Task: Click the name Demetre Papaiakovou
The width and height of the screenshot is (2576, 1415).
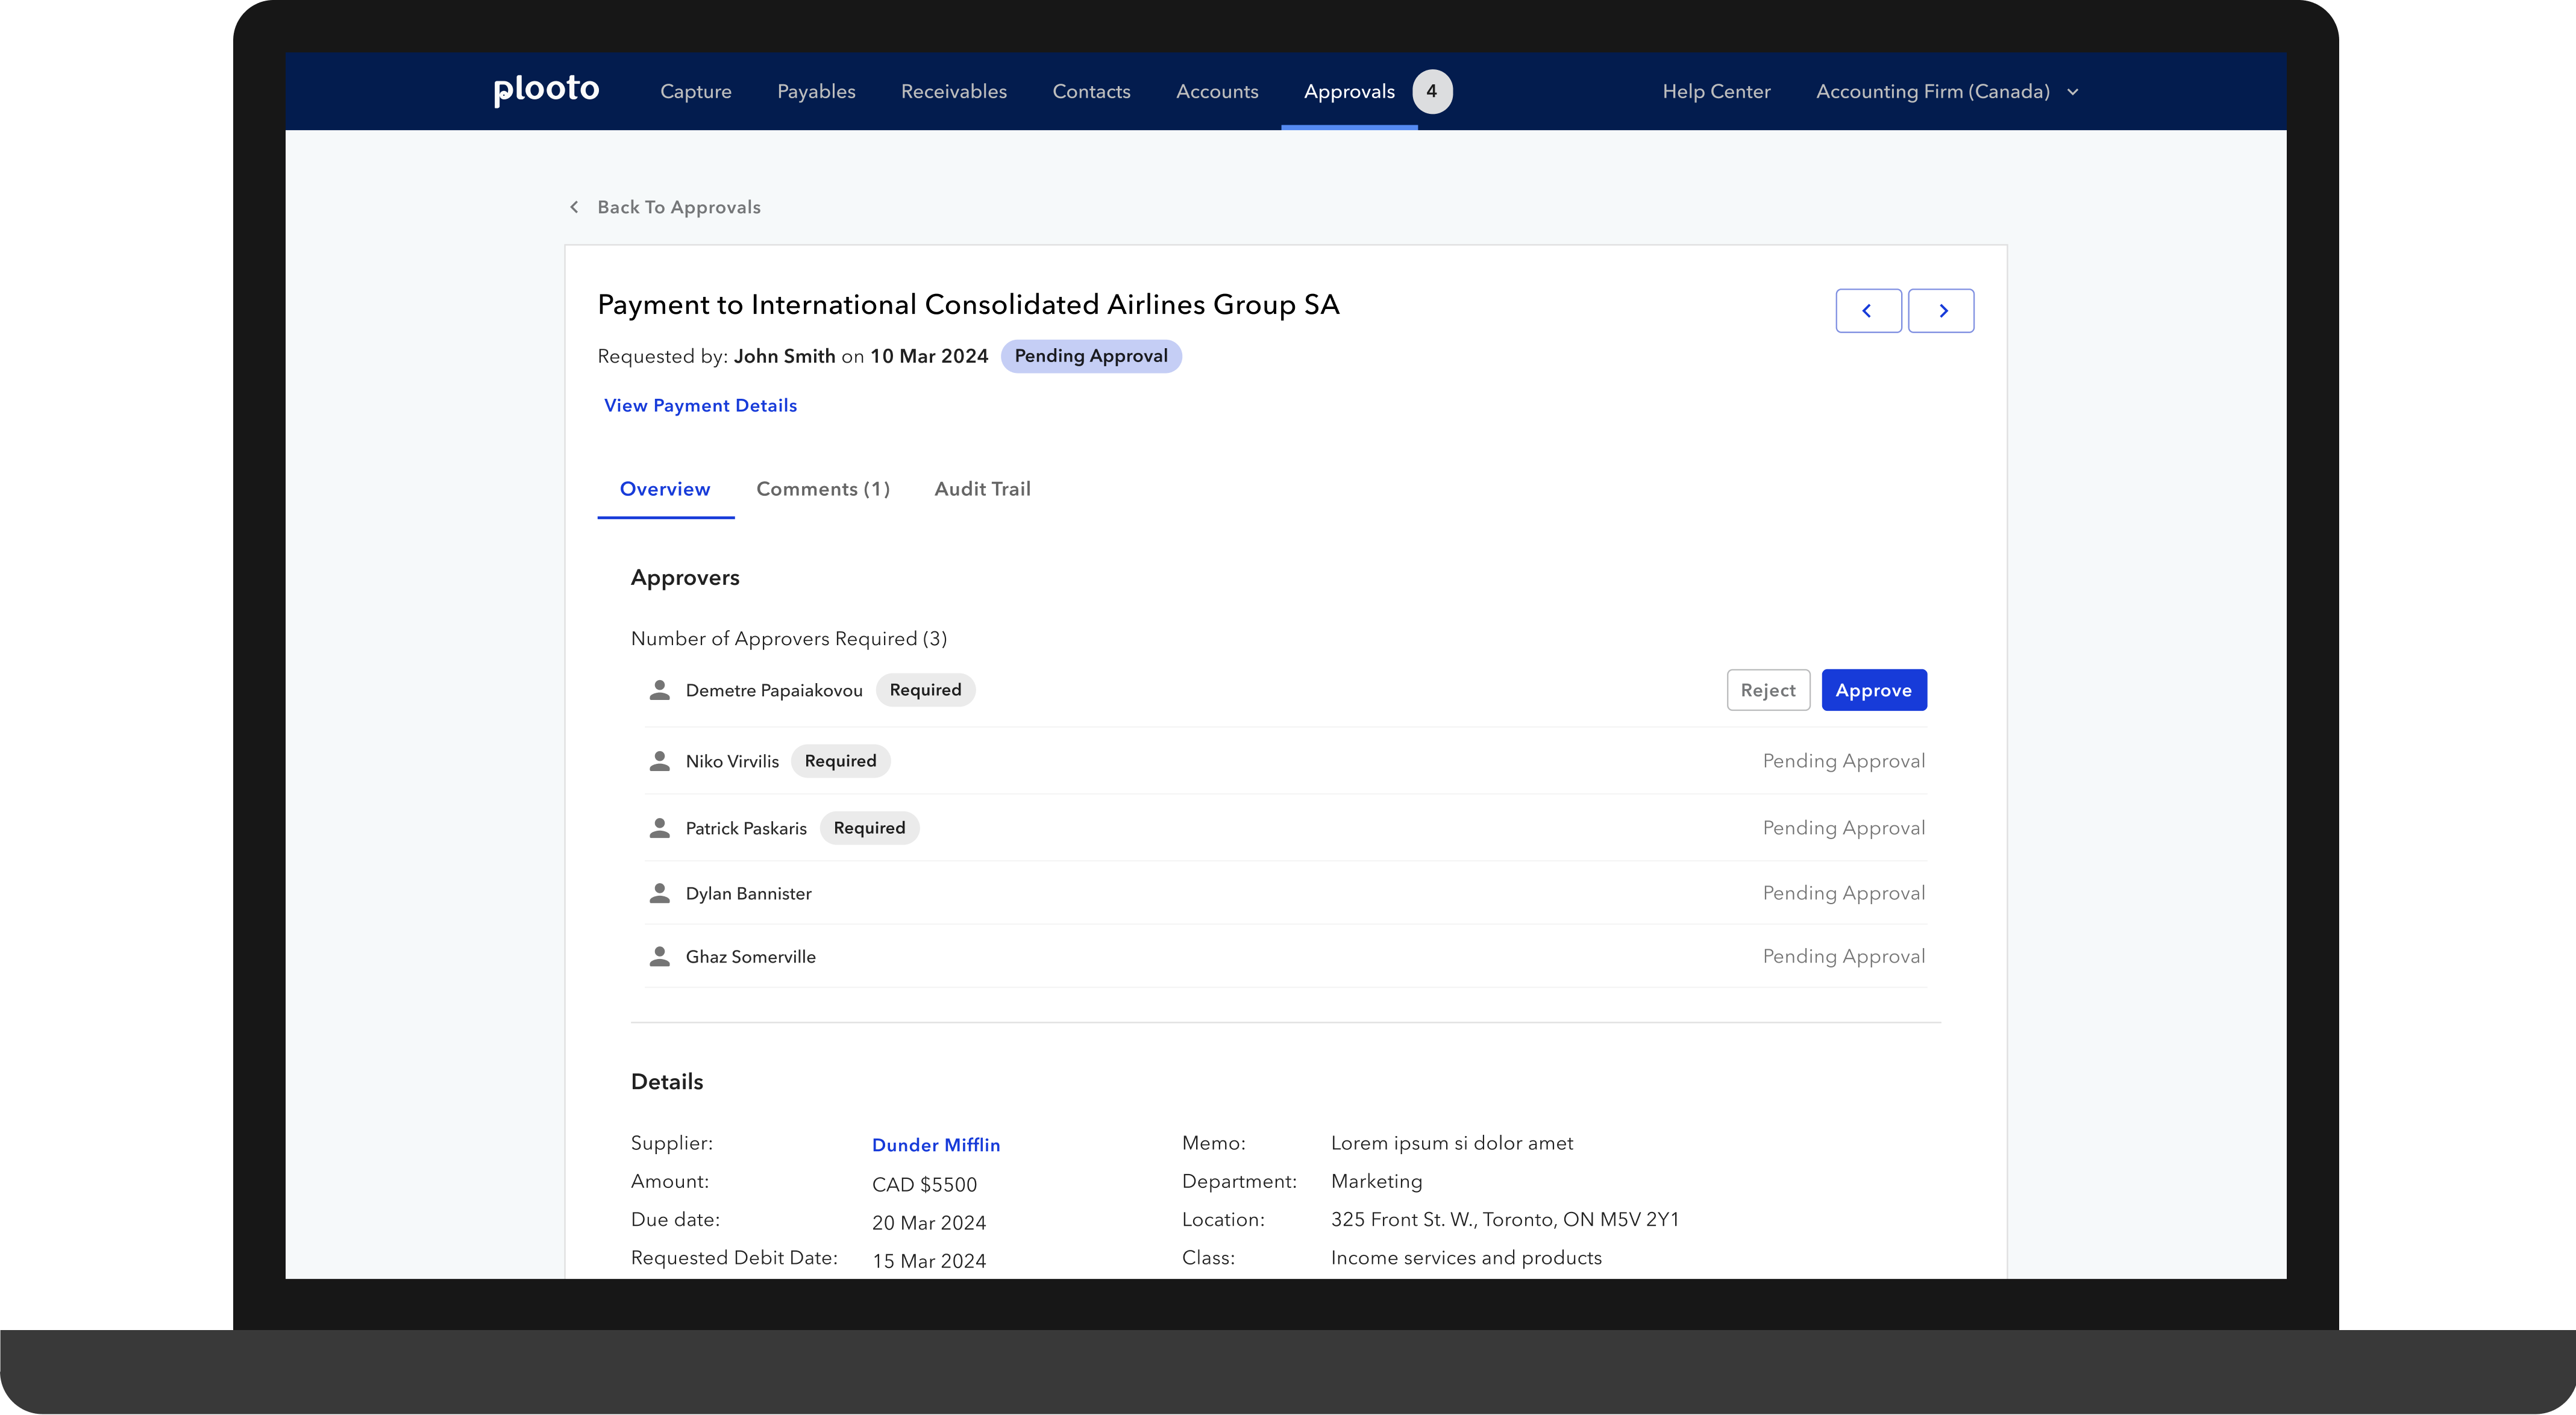Action: (774, 691)
